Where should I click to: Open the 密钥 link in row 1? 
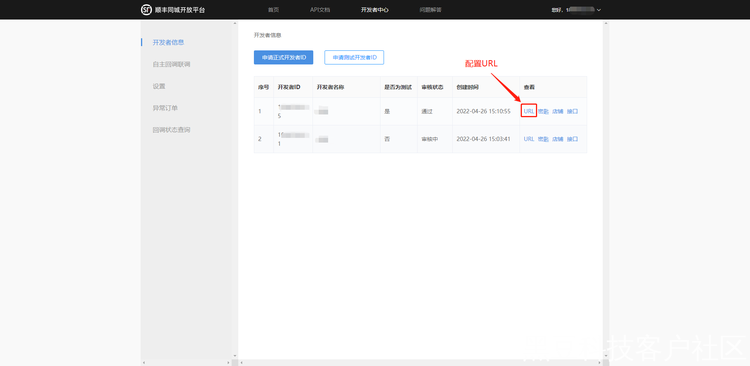pos(543,111)
